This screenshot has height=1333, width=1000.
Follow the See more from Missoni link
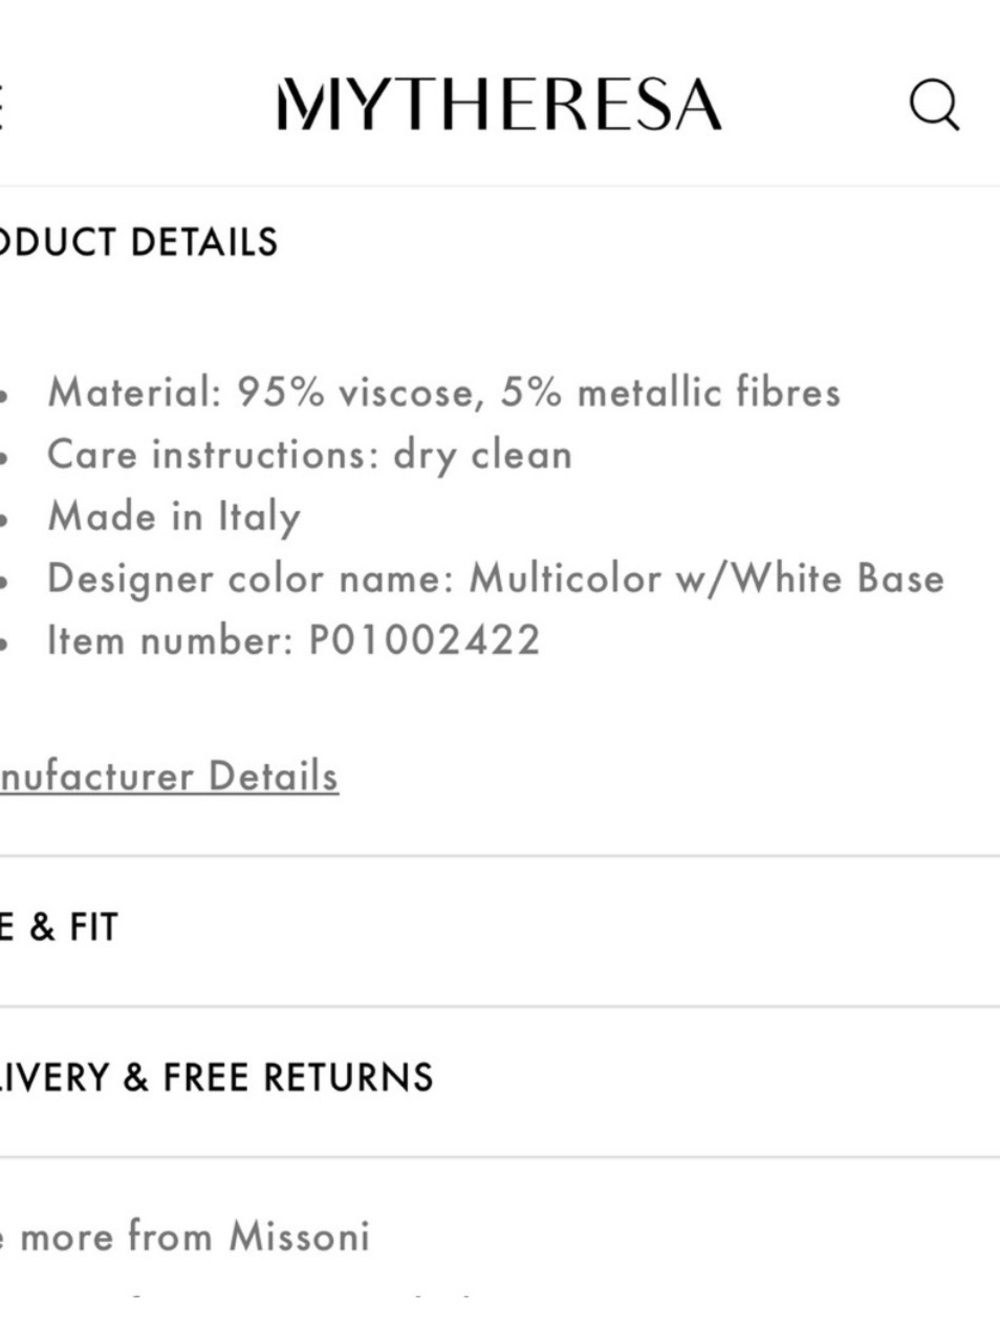pos(185,1237)
